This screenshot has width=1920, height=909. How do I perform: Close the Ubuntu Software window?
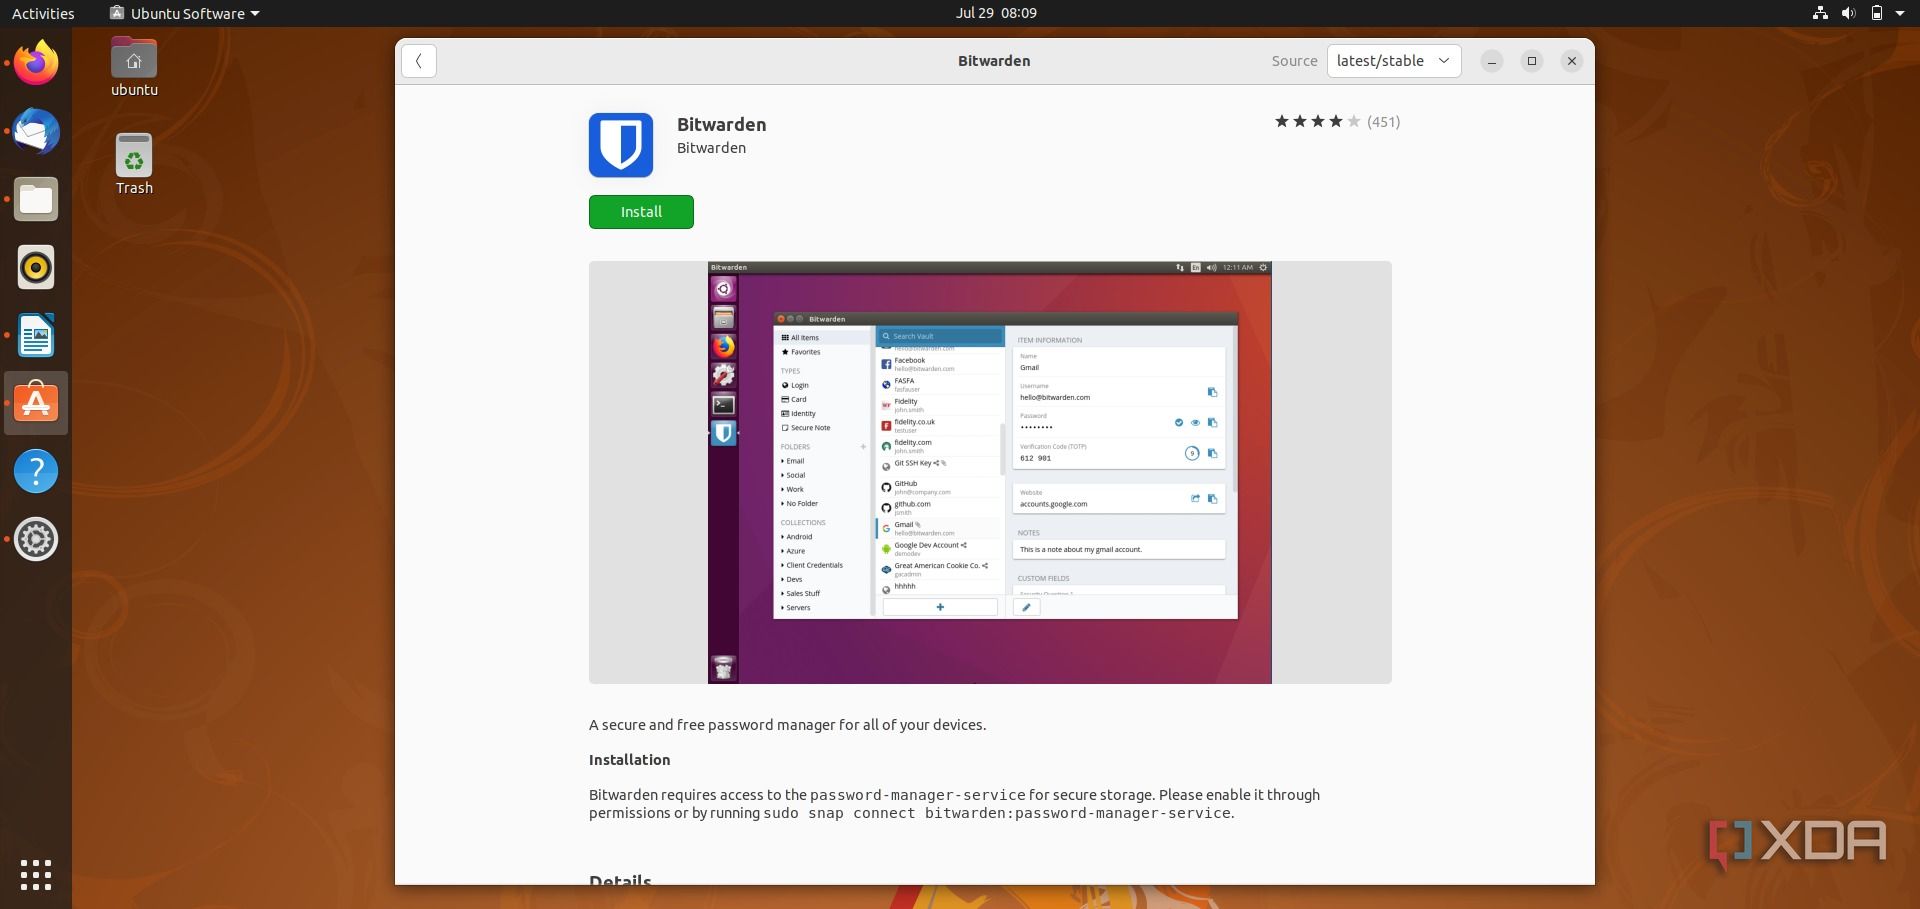click(1572, 61)
